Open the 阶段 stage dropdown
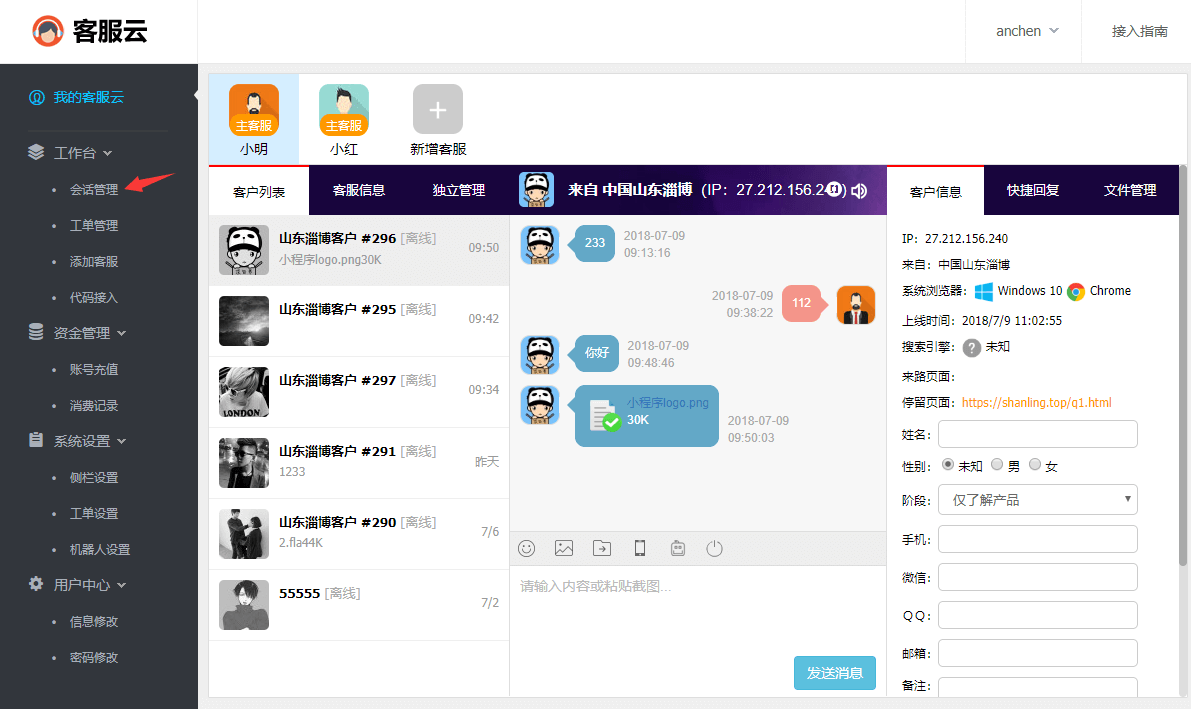The image size is (1191, 709). [x=1037, y=499]
